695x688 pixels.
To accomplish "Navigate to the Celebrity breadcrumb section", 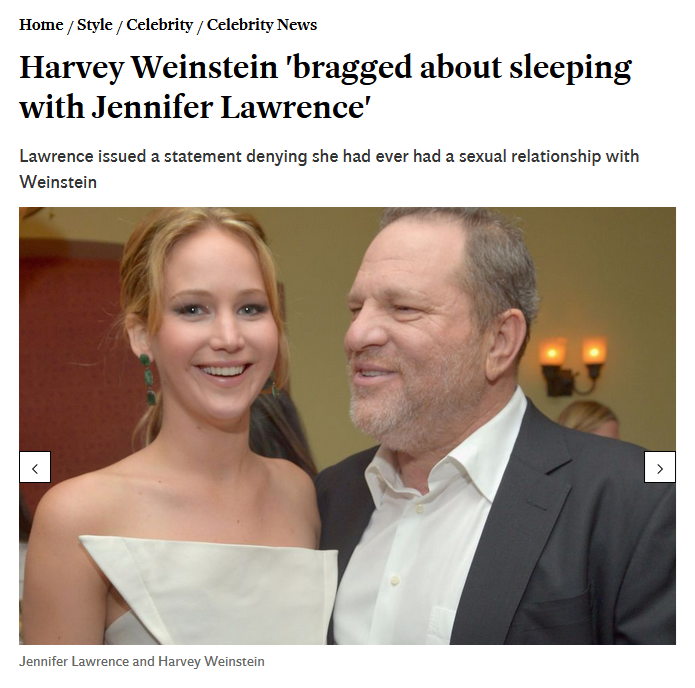I will 160,25.
